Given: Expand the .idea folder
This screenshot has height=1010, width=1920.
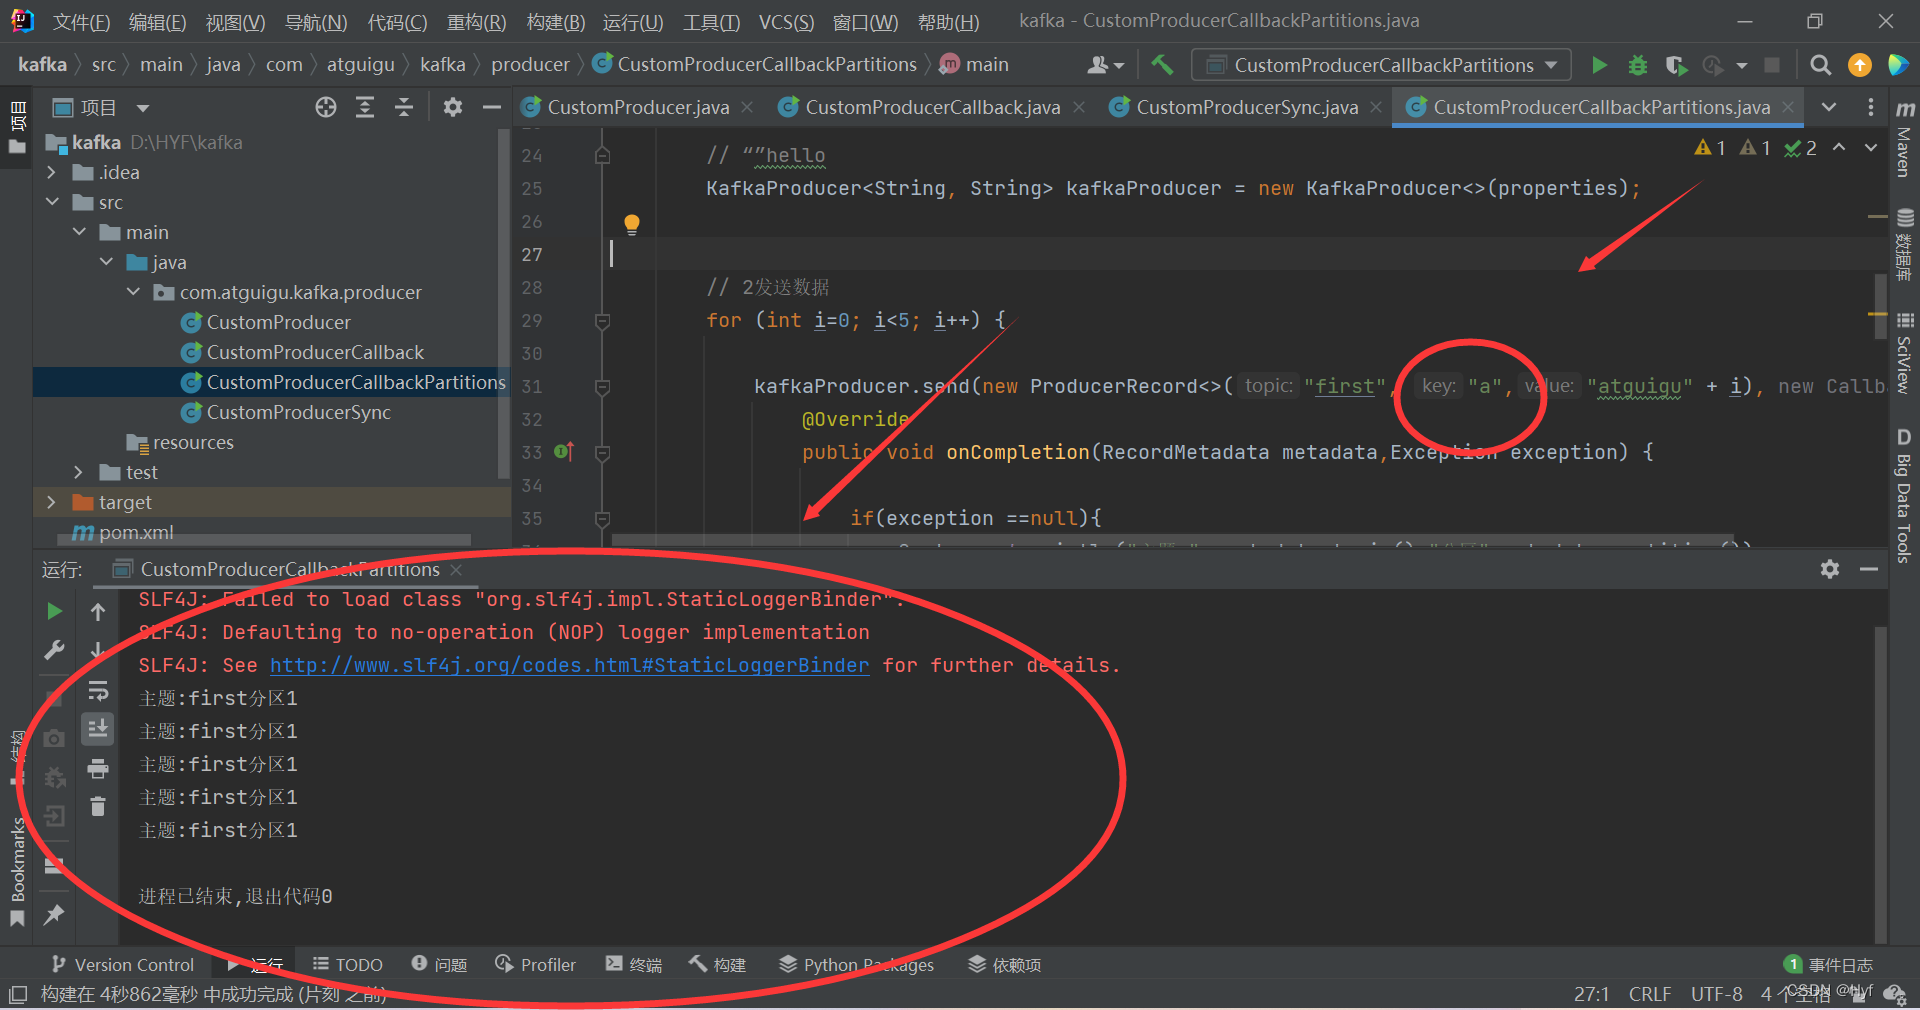Looking at the screenshot, I should point(52,172).
